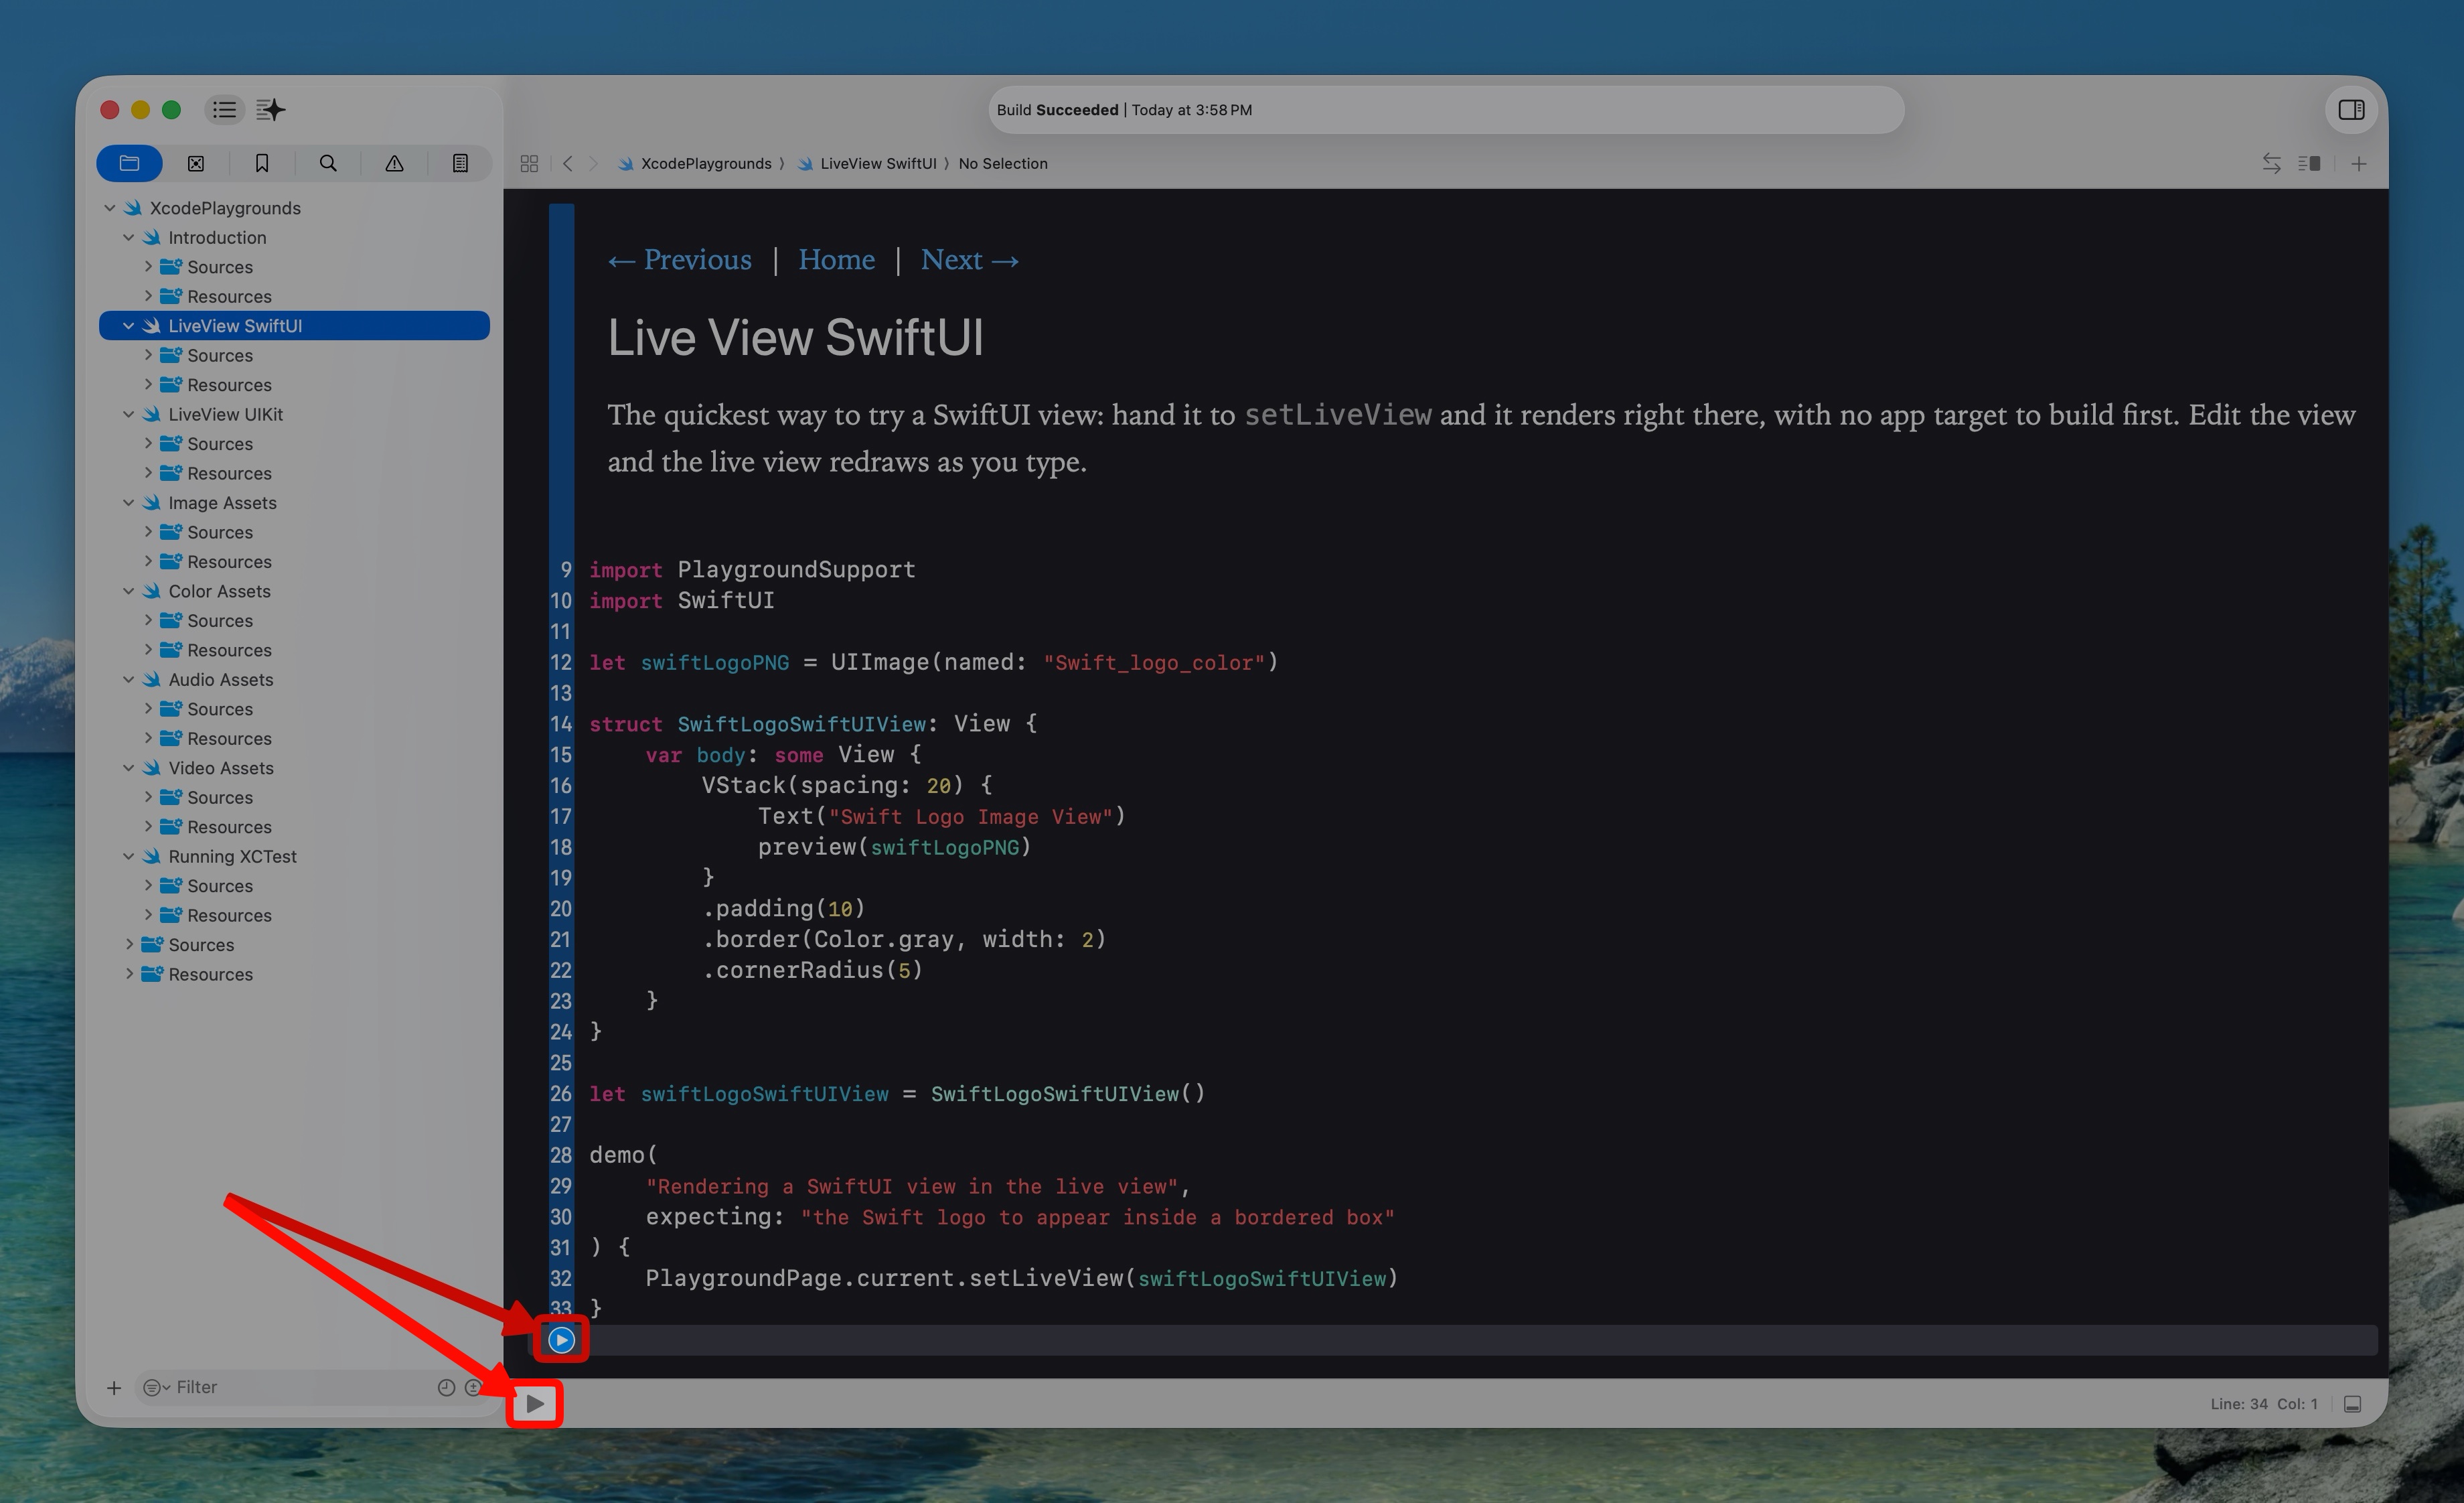2464x1503 pixels.
Task: Click the navigator add plus button
Action: tap(114, 1388)
